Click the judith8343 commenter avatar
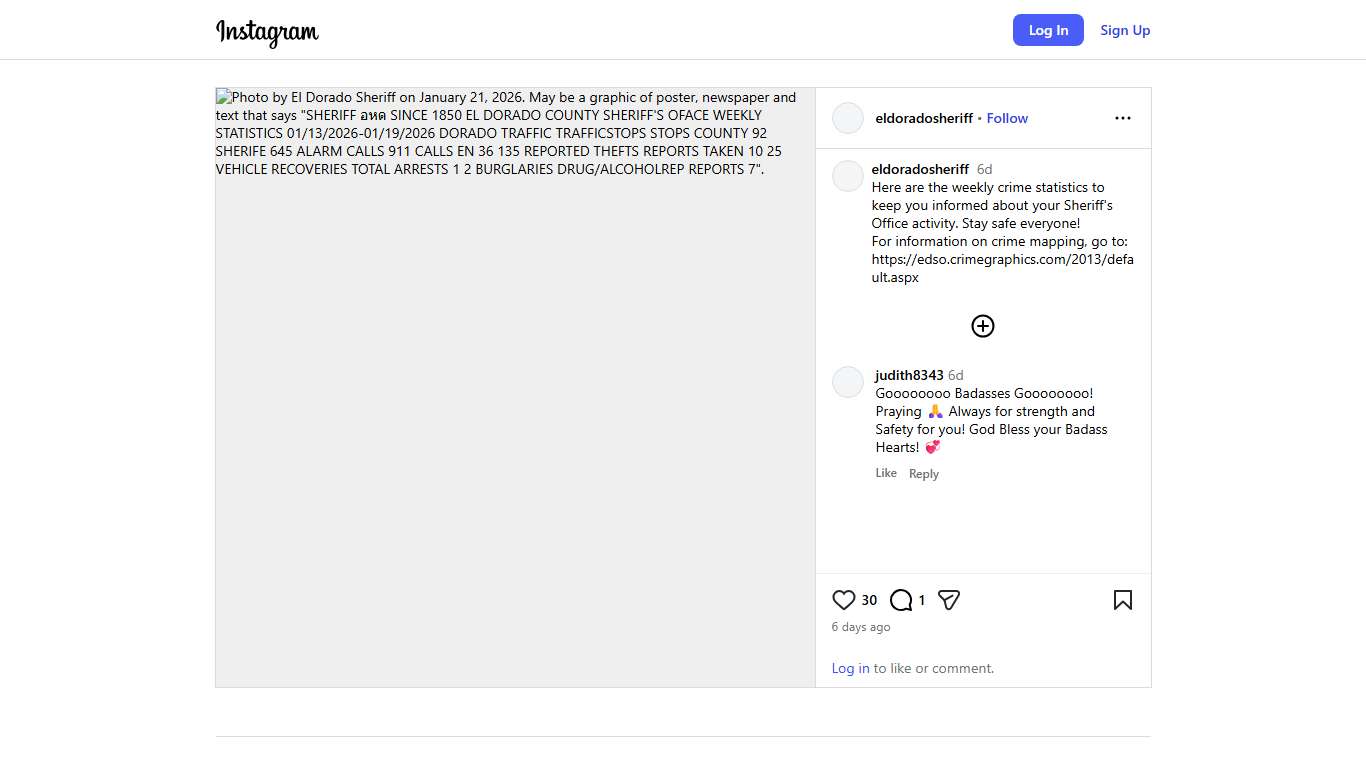The image size is (1366, 768). pyautogui.click(x=848, y=382)
